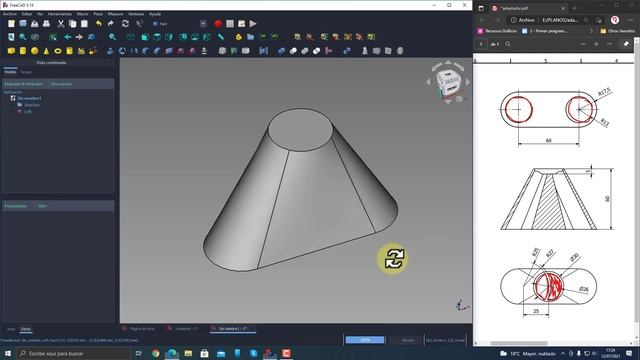Image resolution: width=640 pixels, height=360 pixels.
Task: Click the grey stop macro square
Action: (230, 24)
